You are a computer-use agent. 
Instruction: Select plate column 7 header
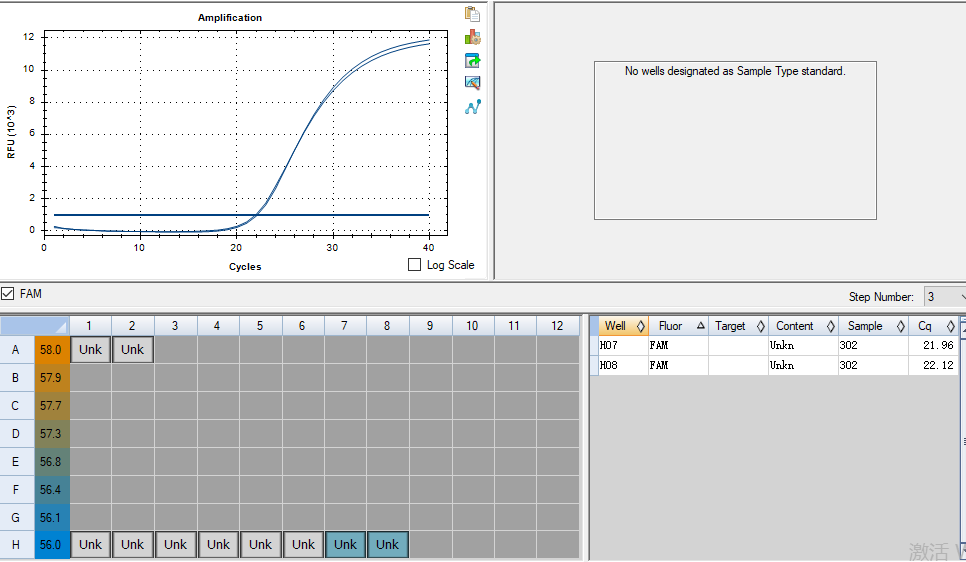345,325
